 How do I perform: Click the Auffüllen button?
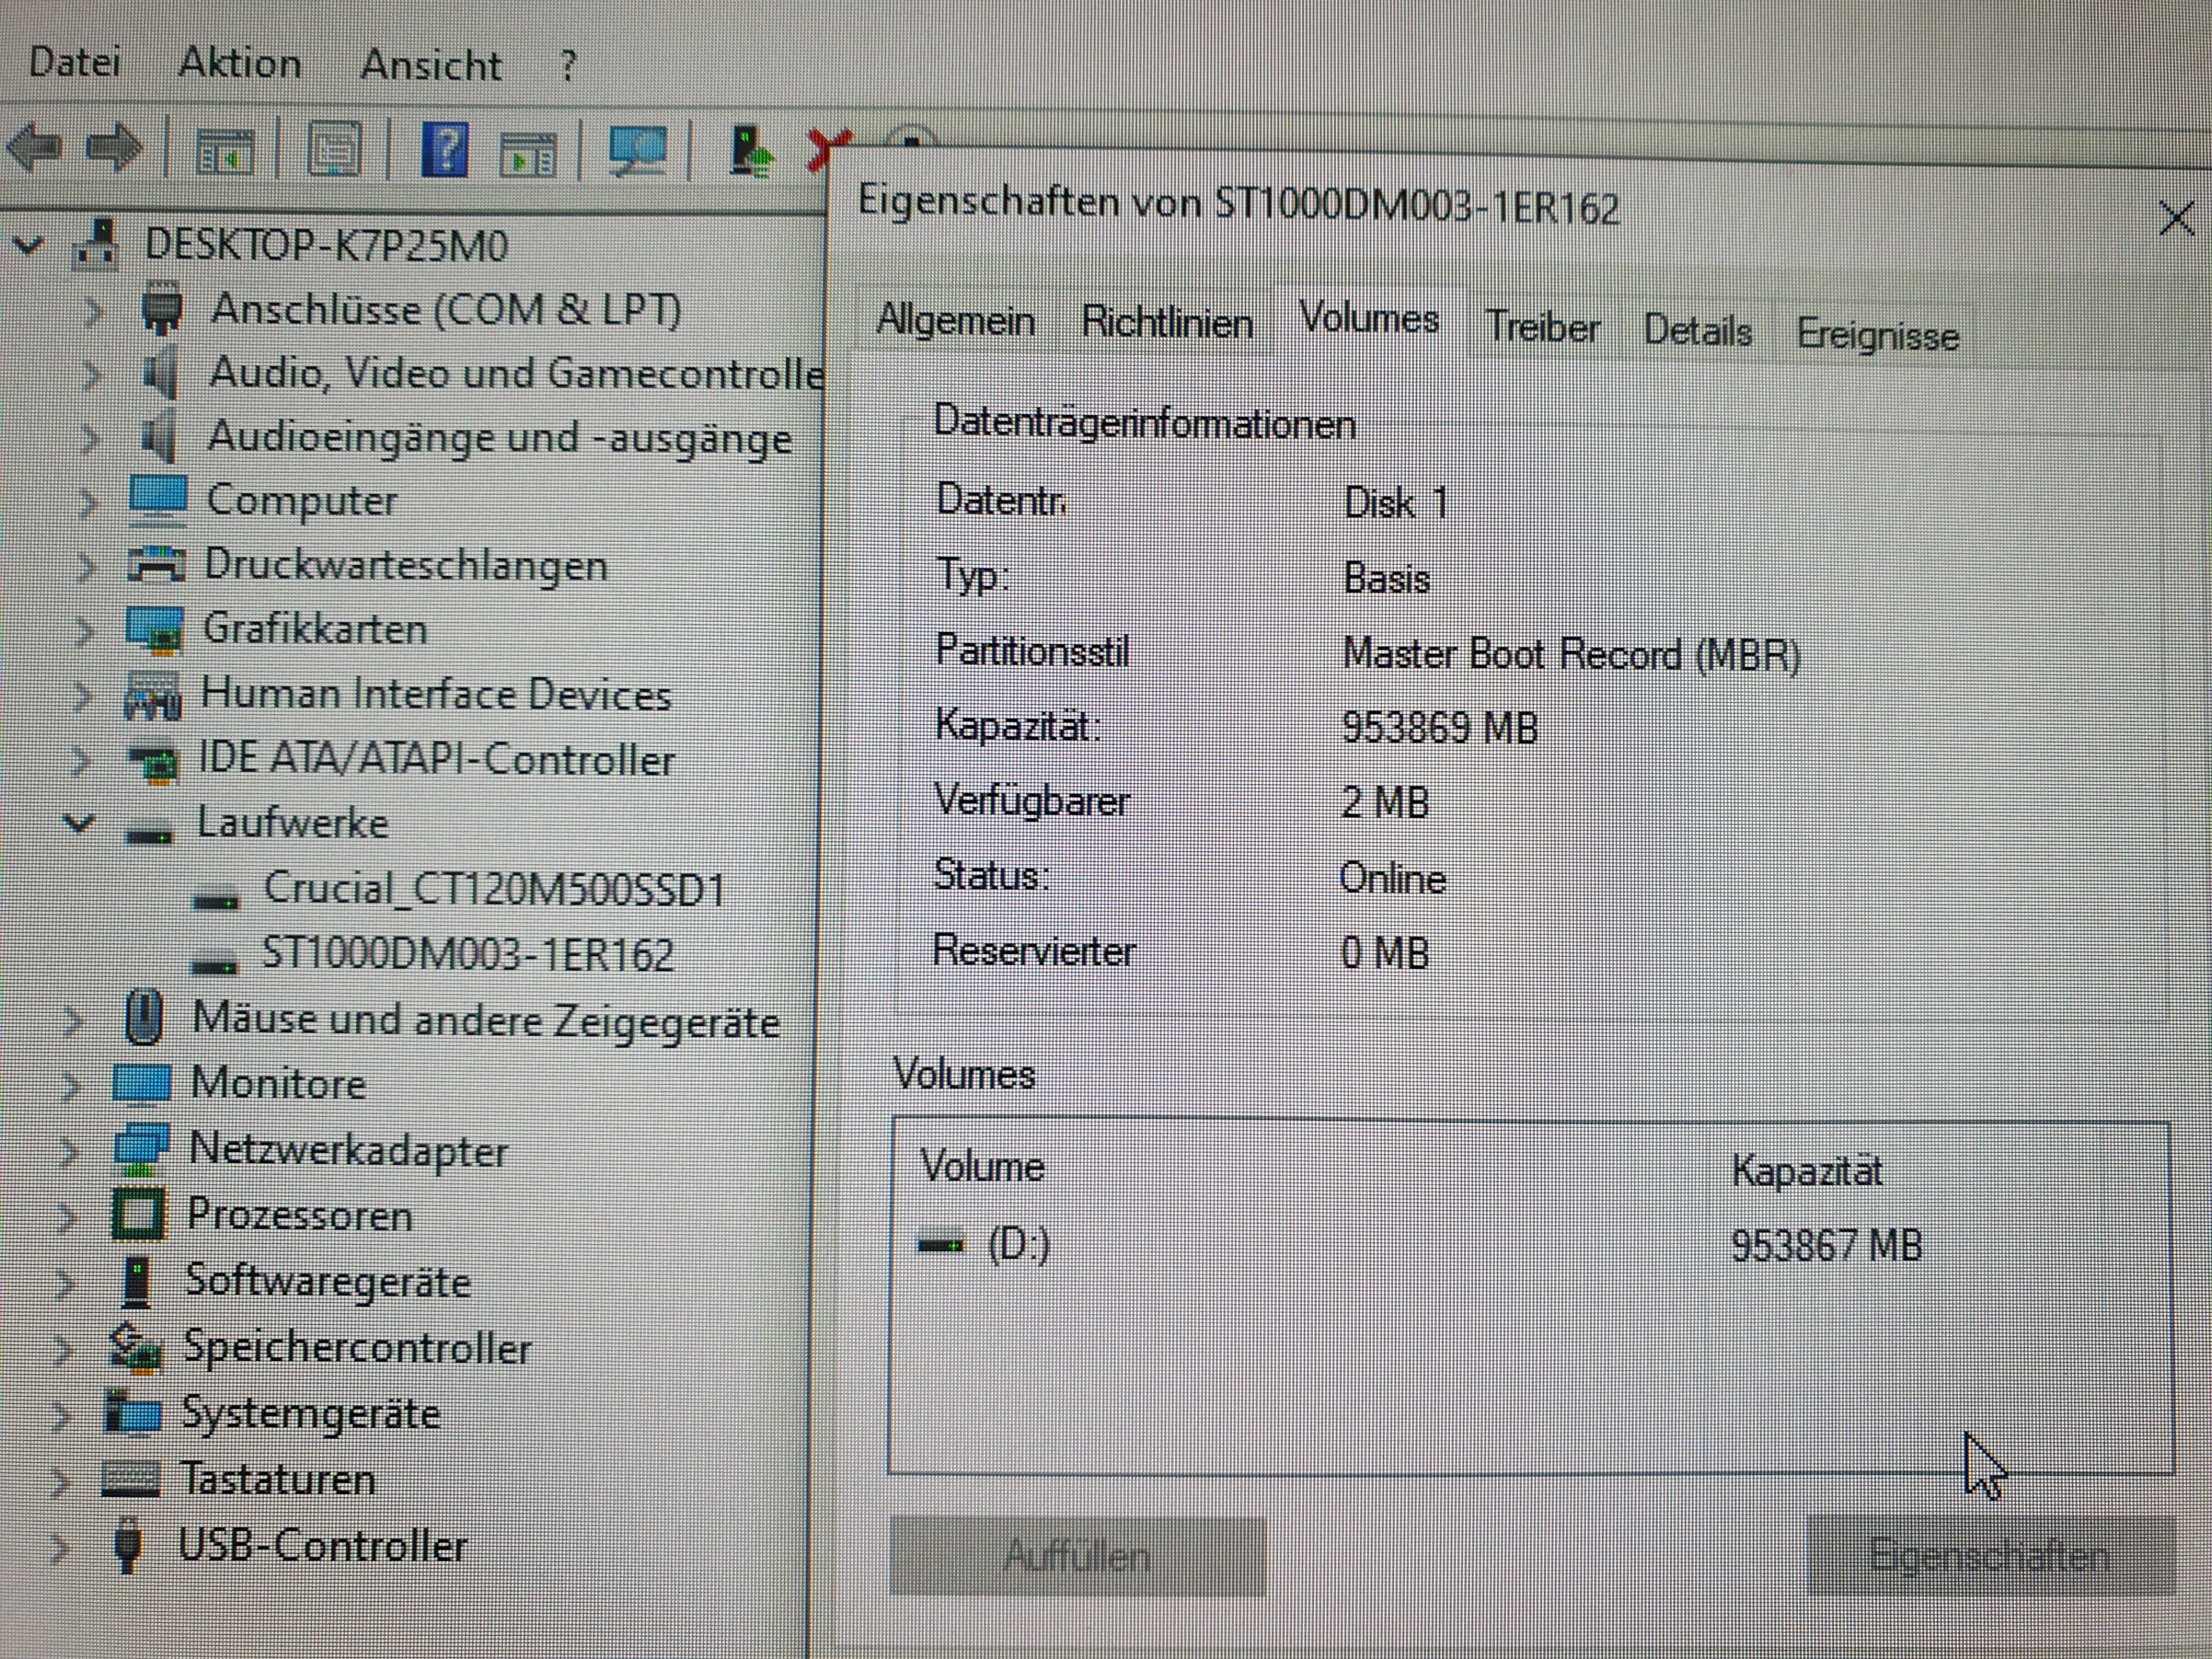click(x=1076, y=1555)
